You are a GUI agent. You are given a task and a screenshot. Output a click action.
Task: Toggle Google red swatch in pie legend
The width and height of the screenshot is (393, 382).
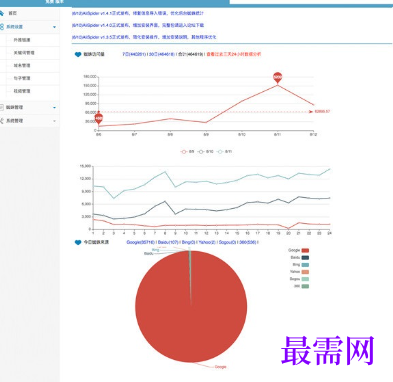(x=305, y=250)
